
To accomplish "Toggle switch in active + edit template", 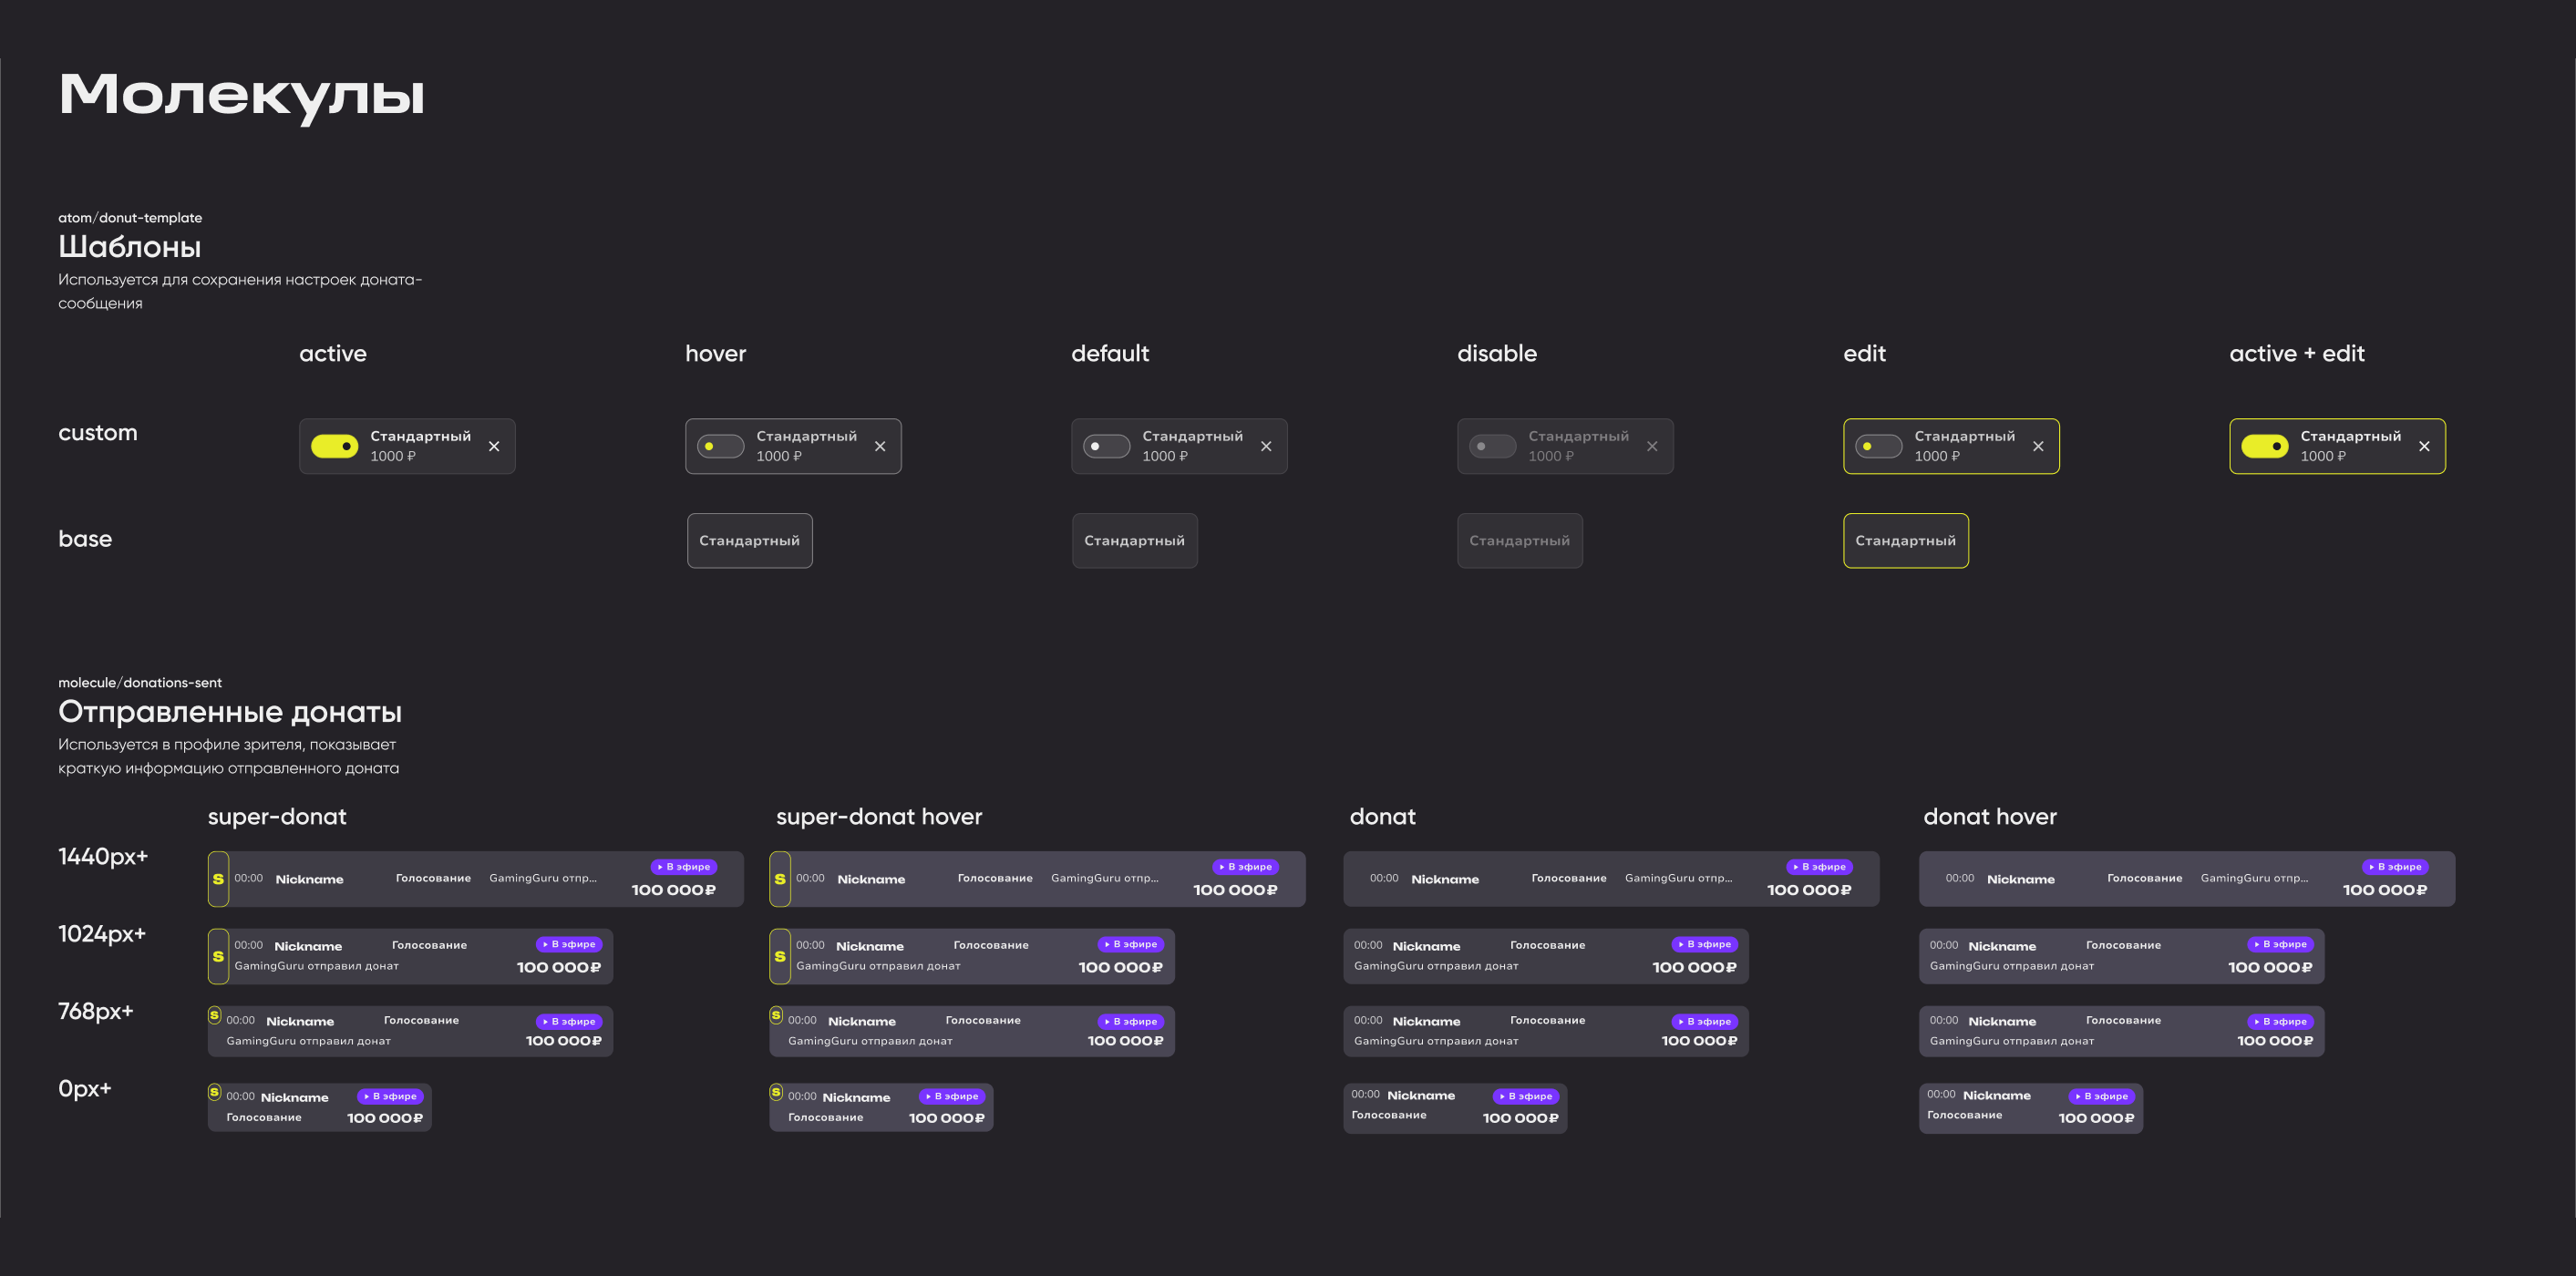I will [2264, 446].
